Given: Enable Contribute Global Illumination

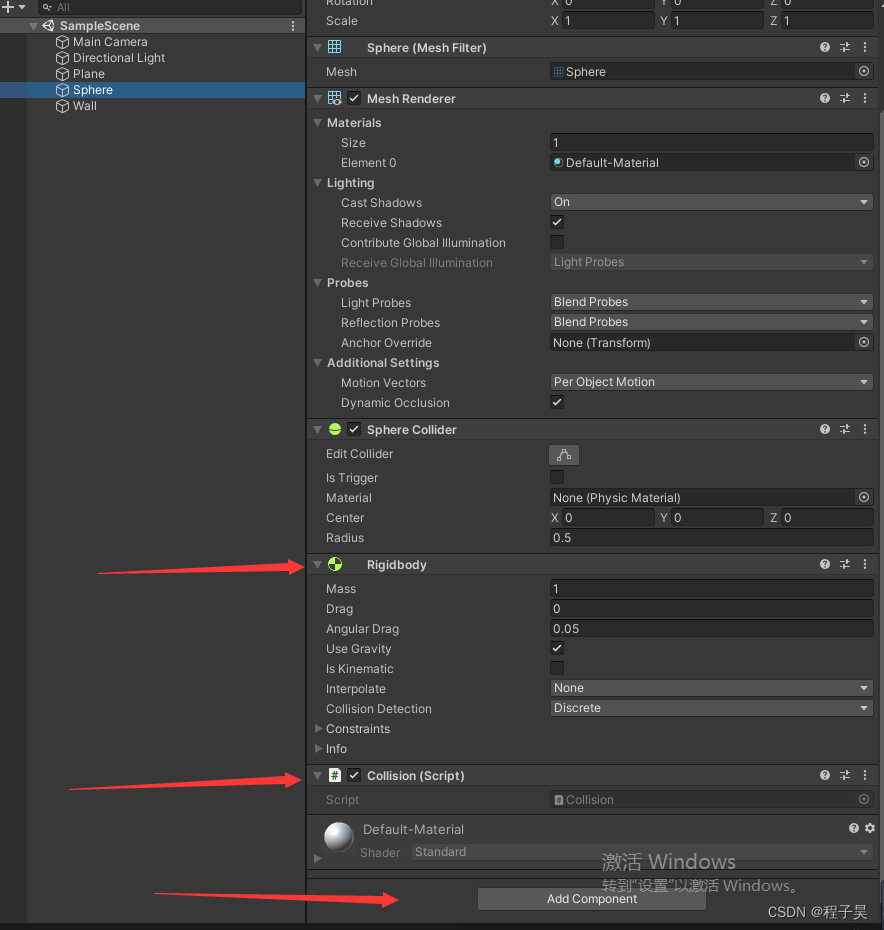Looking at the screenshot, I should (x=557, y=243).
